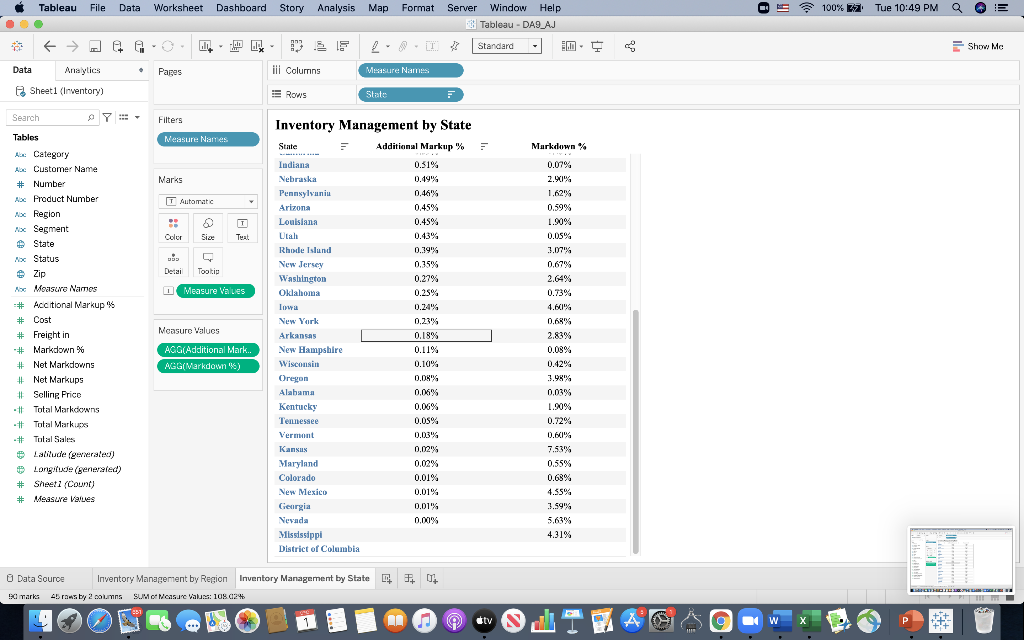Pause auto updates in the toolbar
The height and width of the screenshot is (640, 1024).
tap(139, 46)
